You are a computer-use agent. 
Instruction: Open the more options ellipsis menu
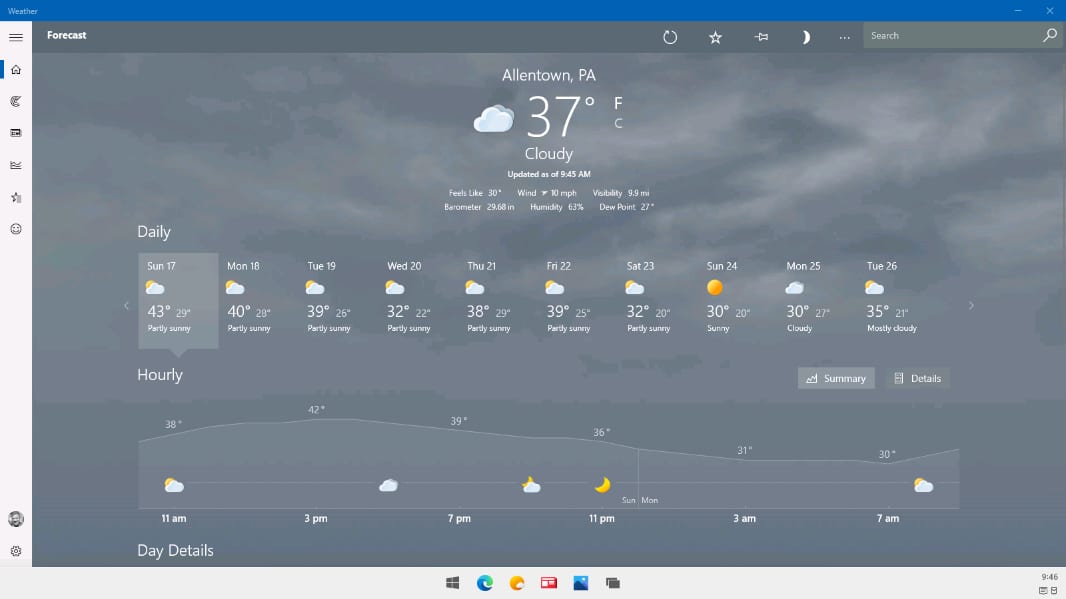pyautogui.click(x=845, y=37)
